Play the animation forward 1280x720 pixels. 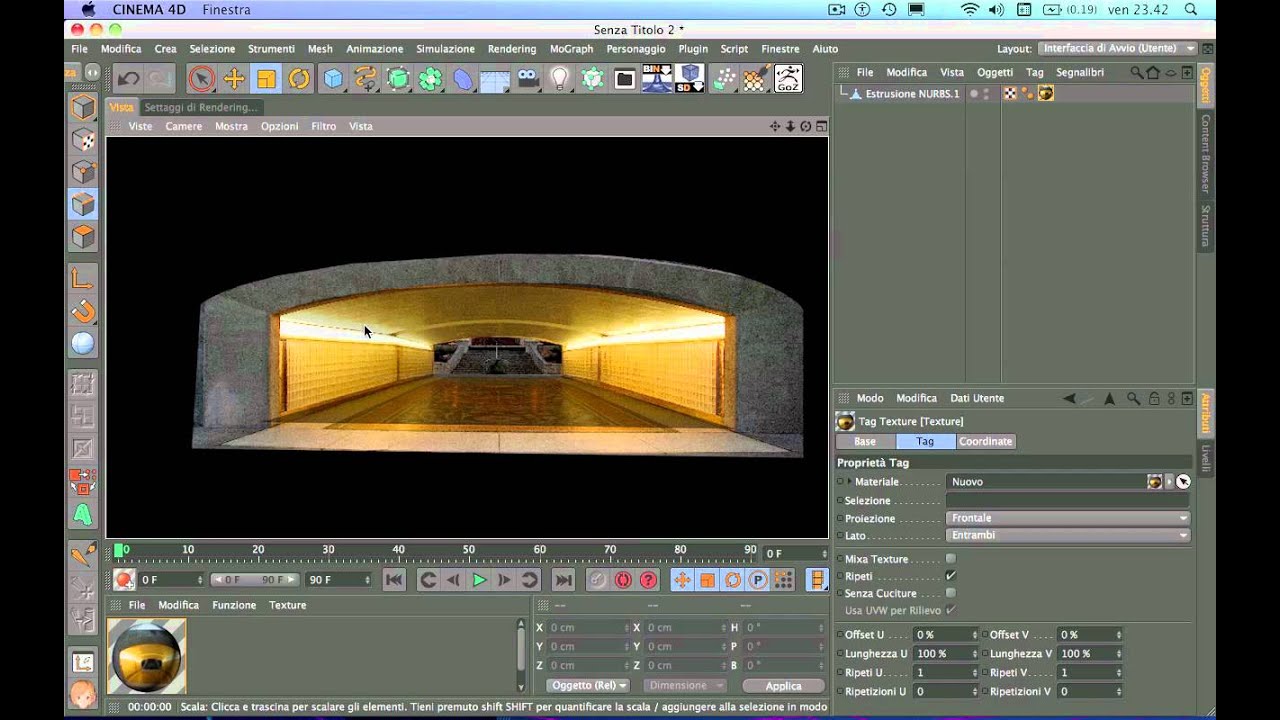[x=479, y=580]
